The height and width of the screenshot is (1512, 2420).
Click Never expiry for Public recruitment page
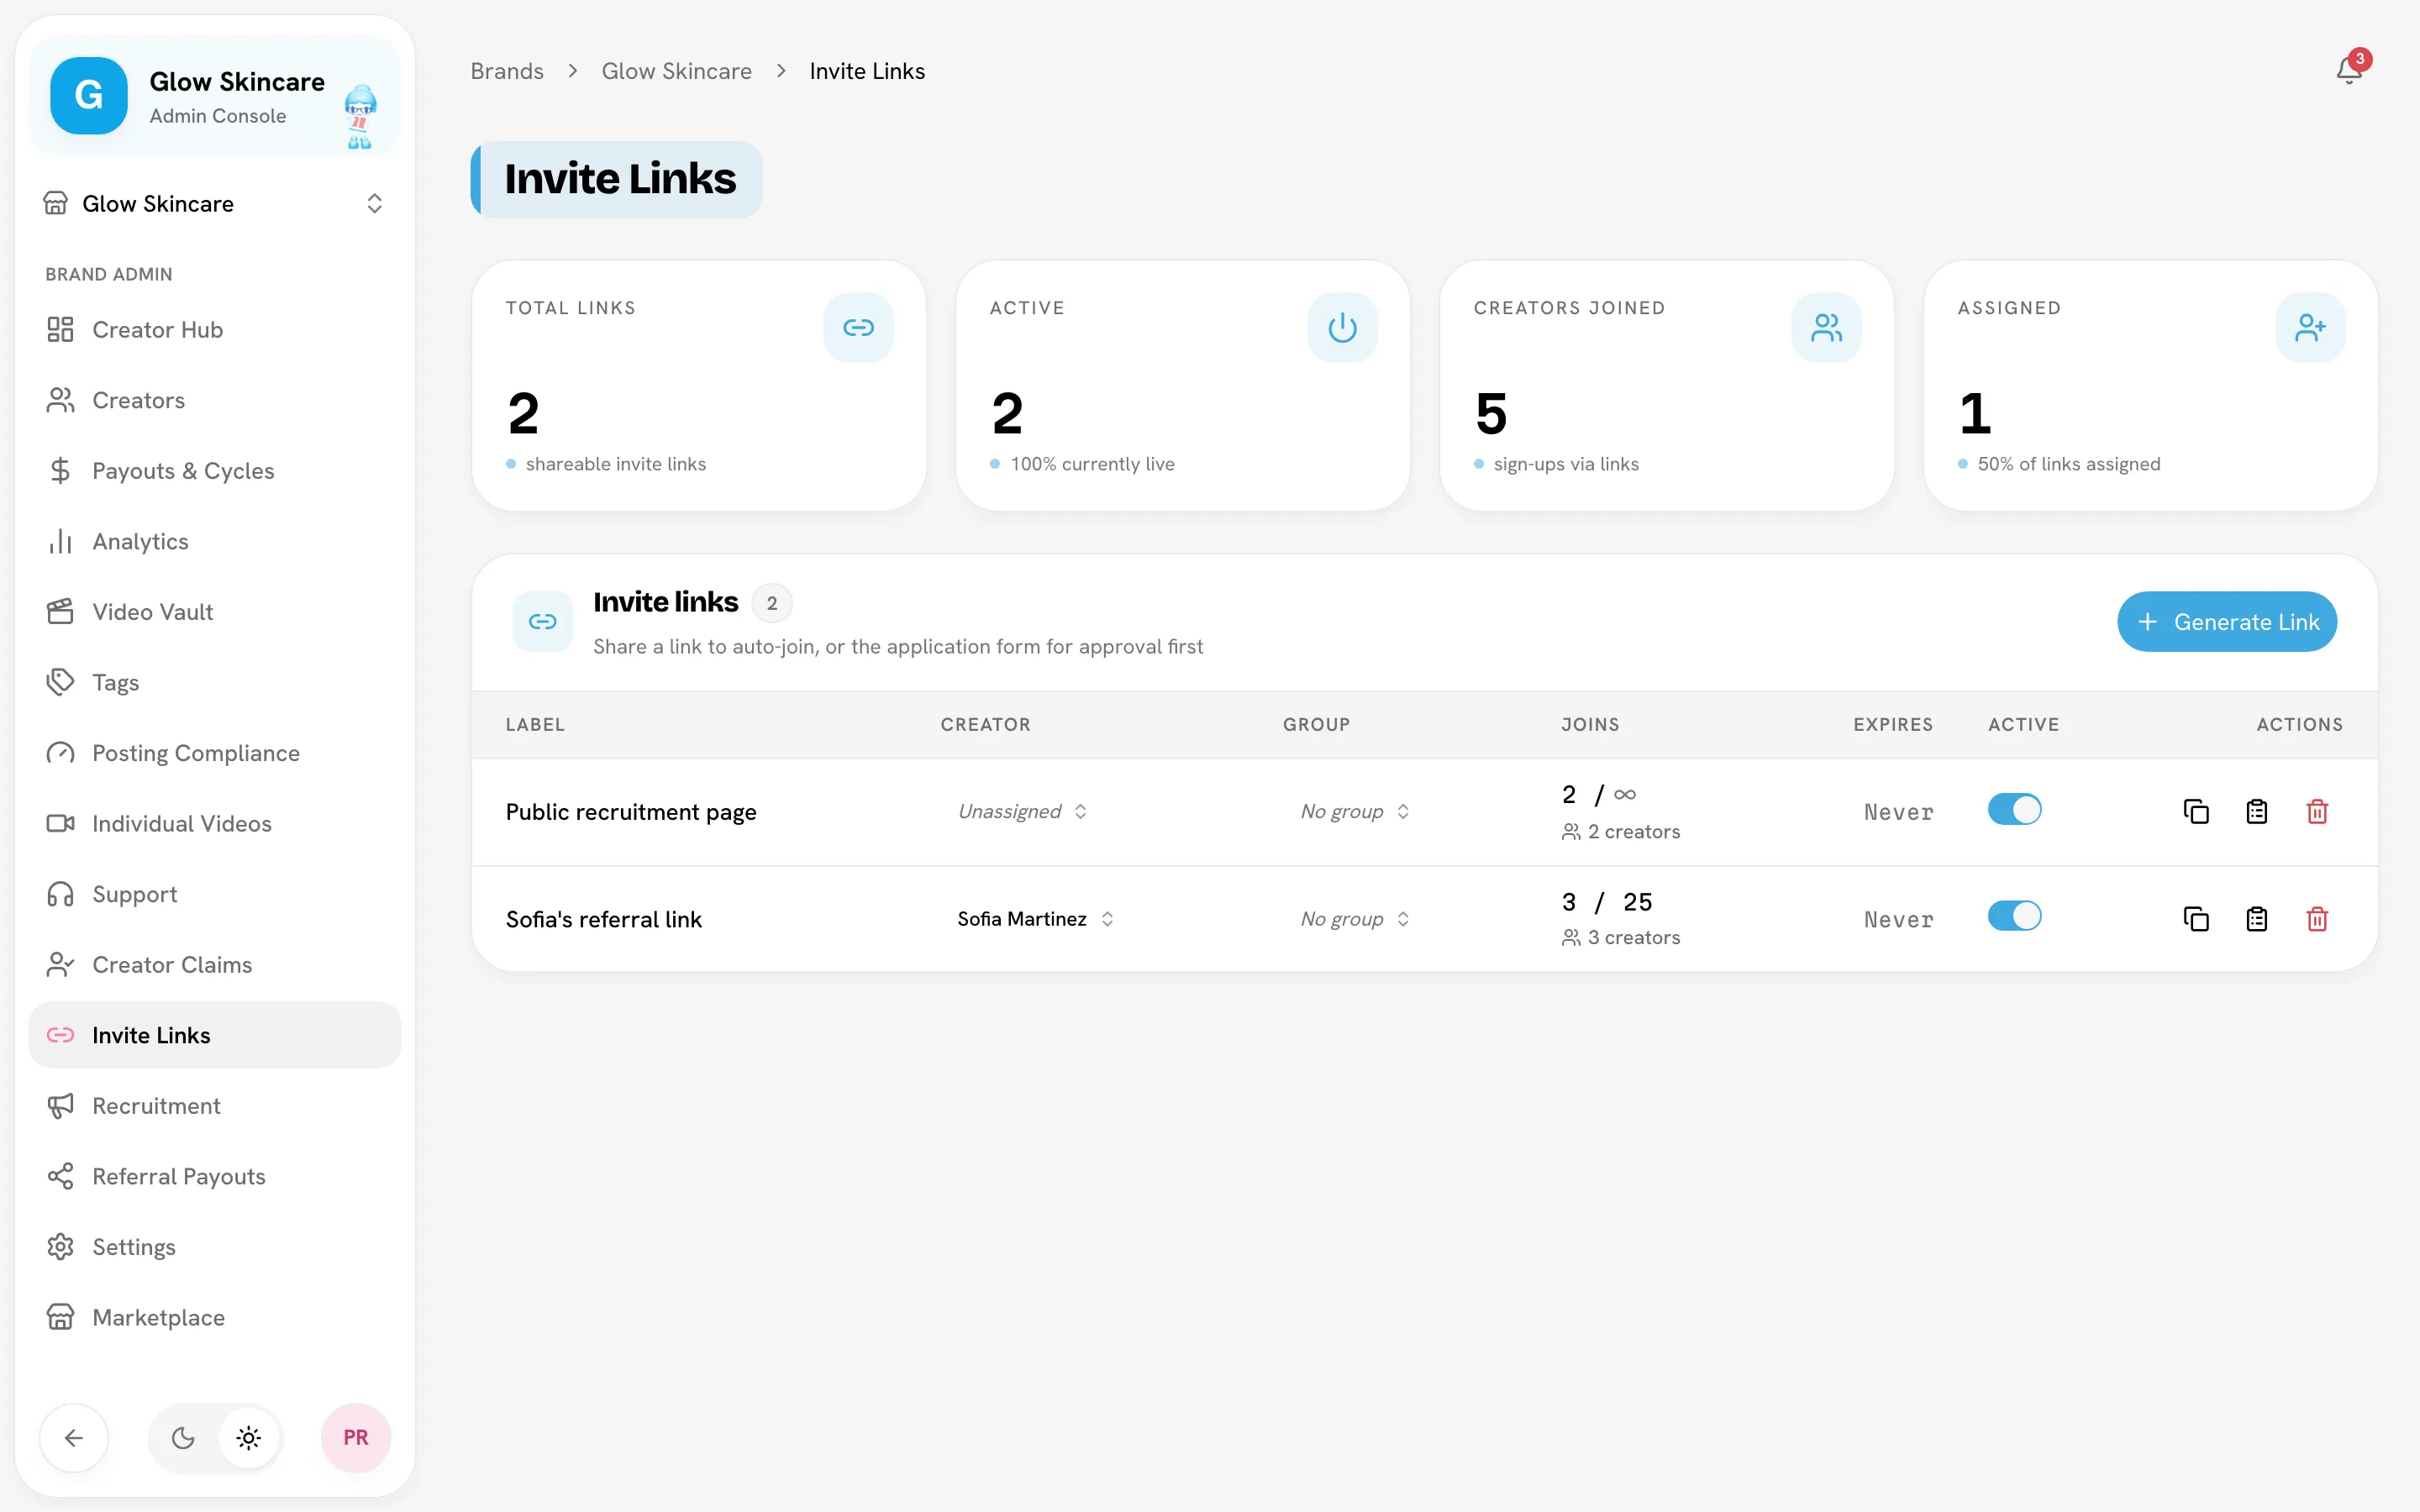point(1898,812)
